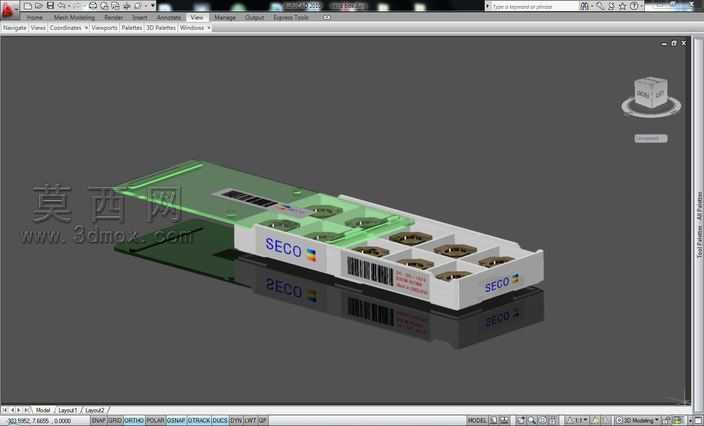
Task: Open the Insert ribbon tab
Action: point(140,18)
